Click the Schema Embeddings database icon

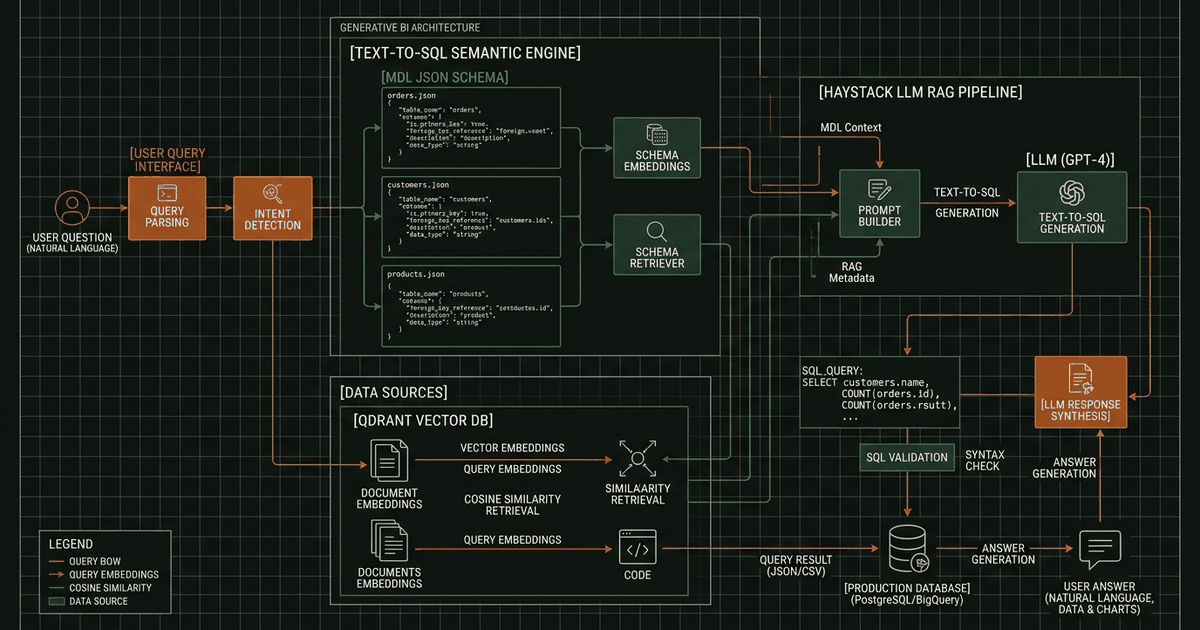pyautogui.click(x=657, y=135)
